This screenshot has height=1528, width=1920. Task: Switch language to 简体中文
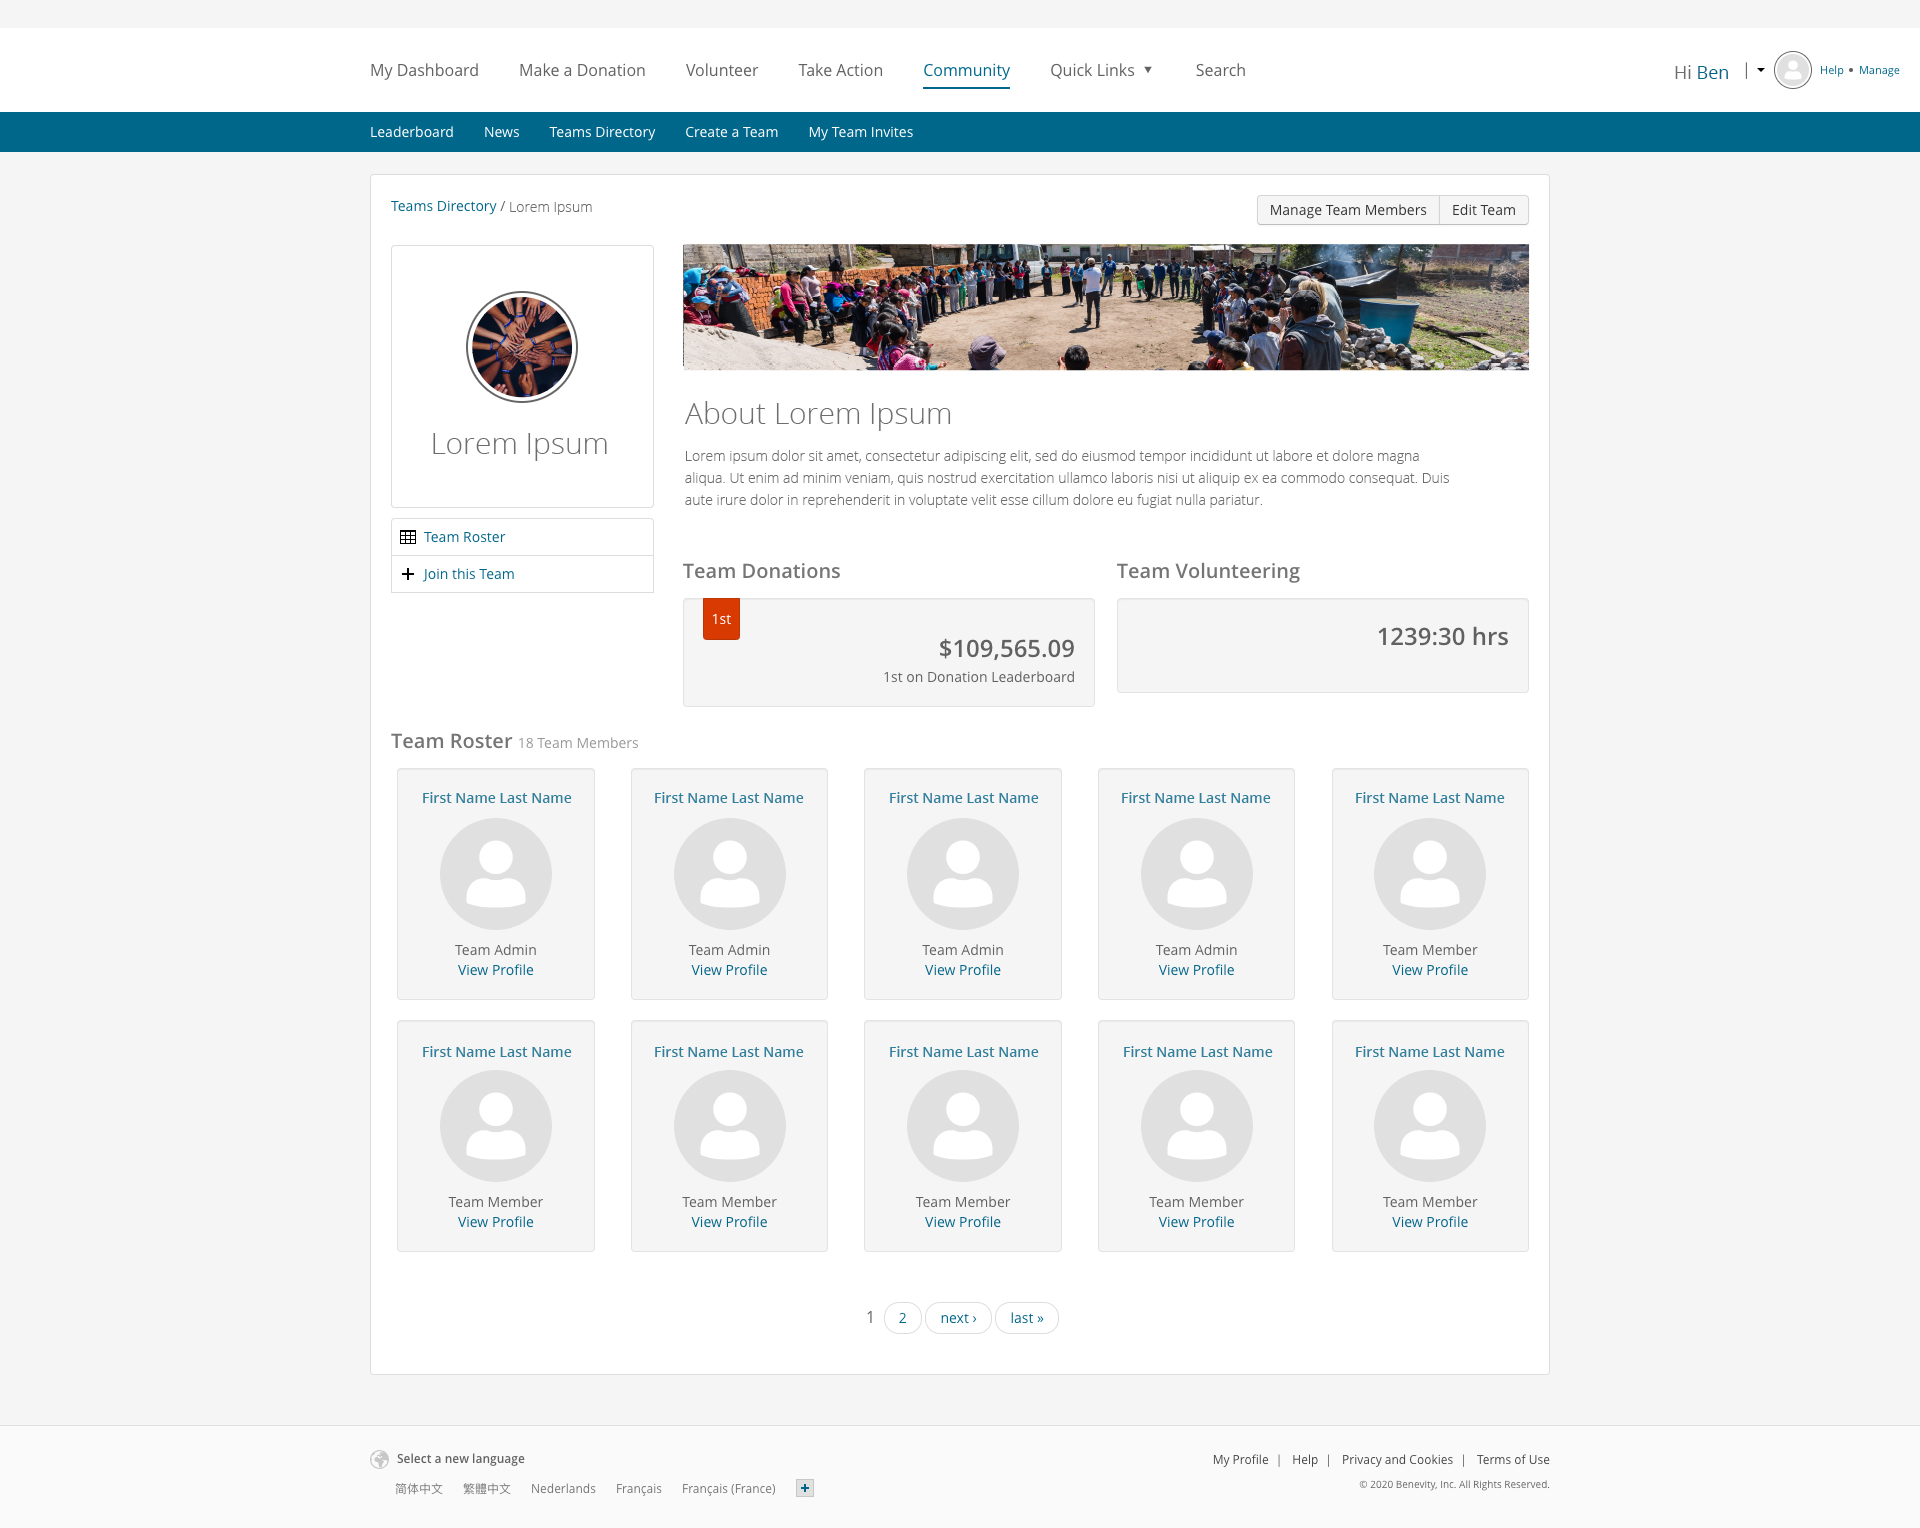[419, 1488]
